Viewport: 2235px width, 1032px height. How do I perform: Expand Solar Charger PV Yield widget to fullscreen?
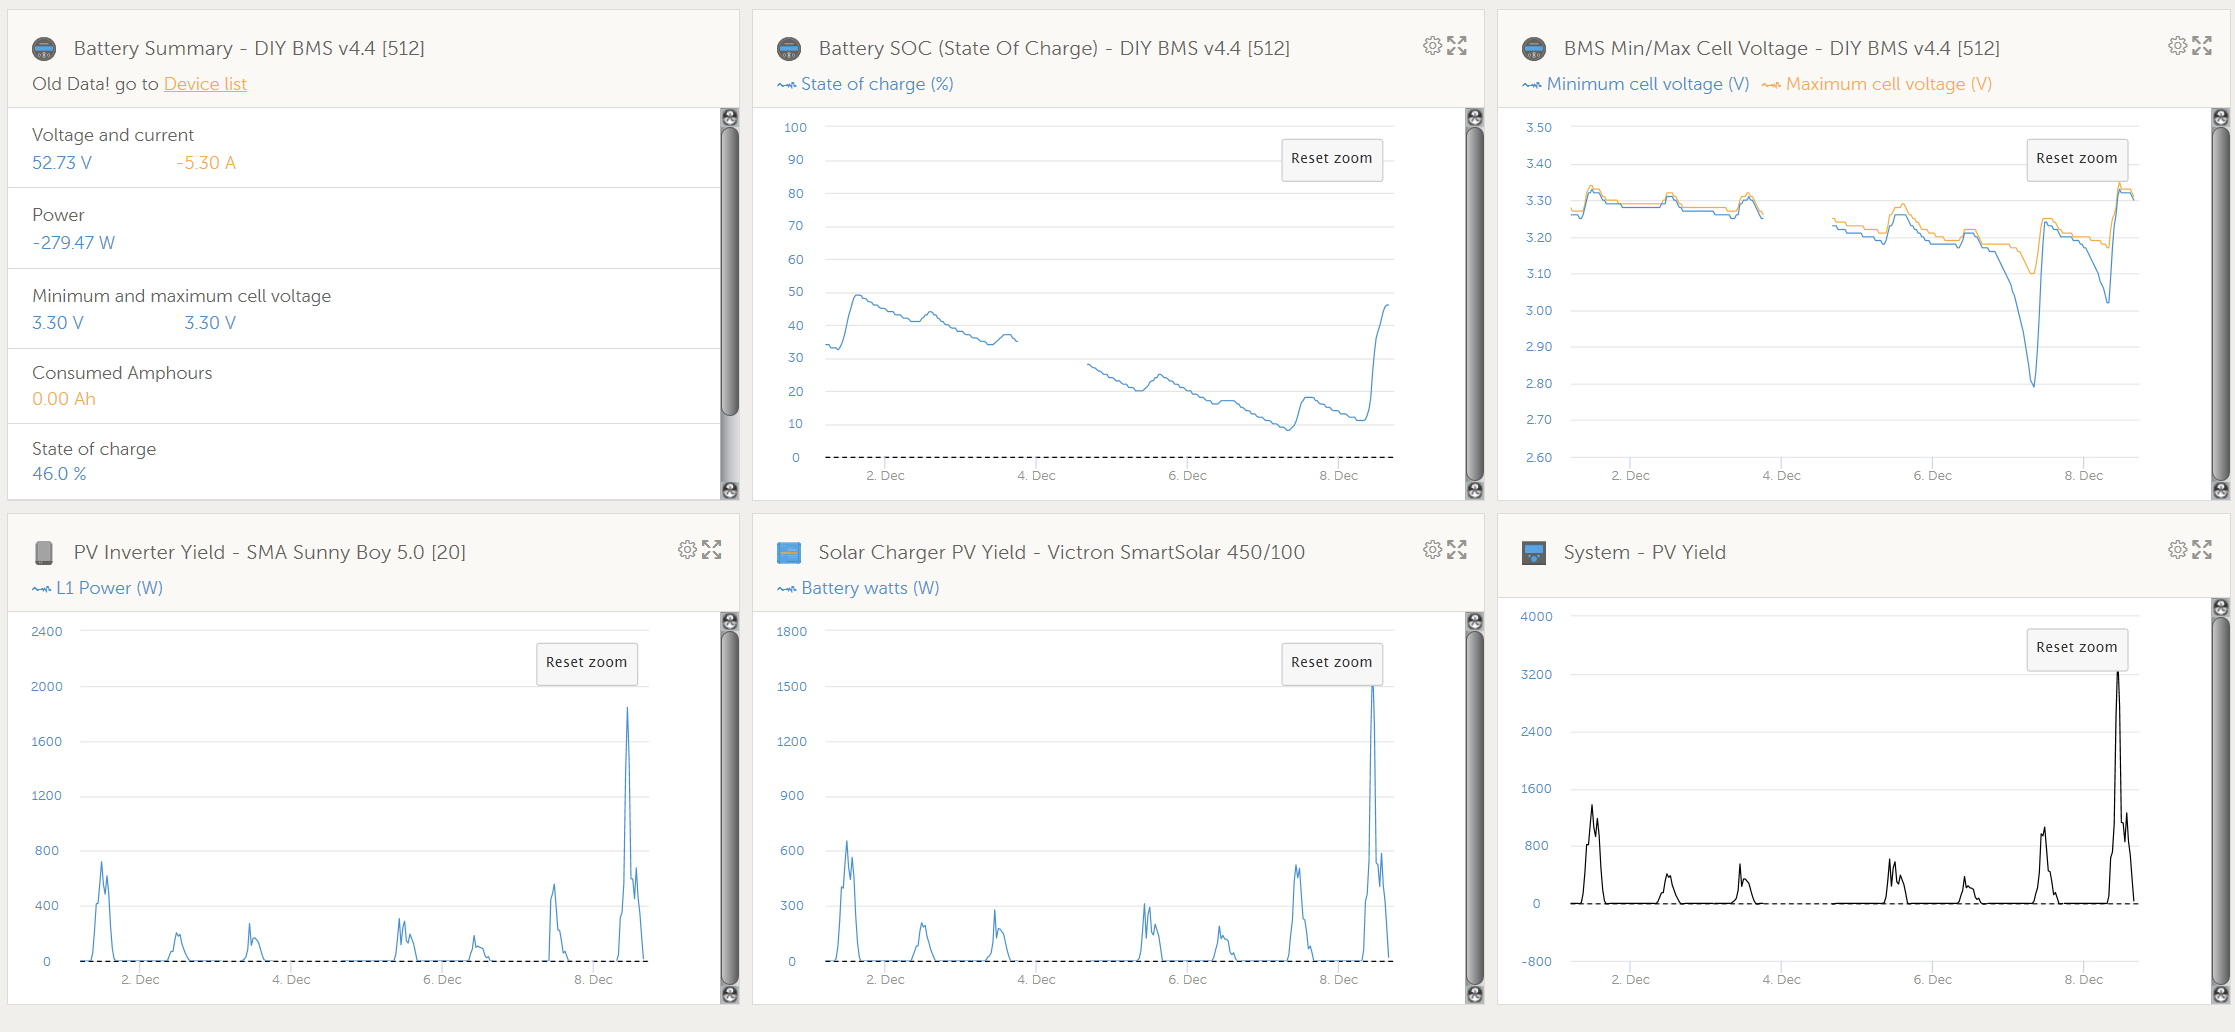1457,550
